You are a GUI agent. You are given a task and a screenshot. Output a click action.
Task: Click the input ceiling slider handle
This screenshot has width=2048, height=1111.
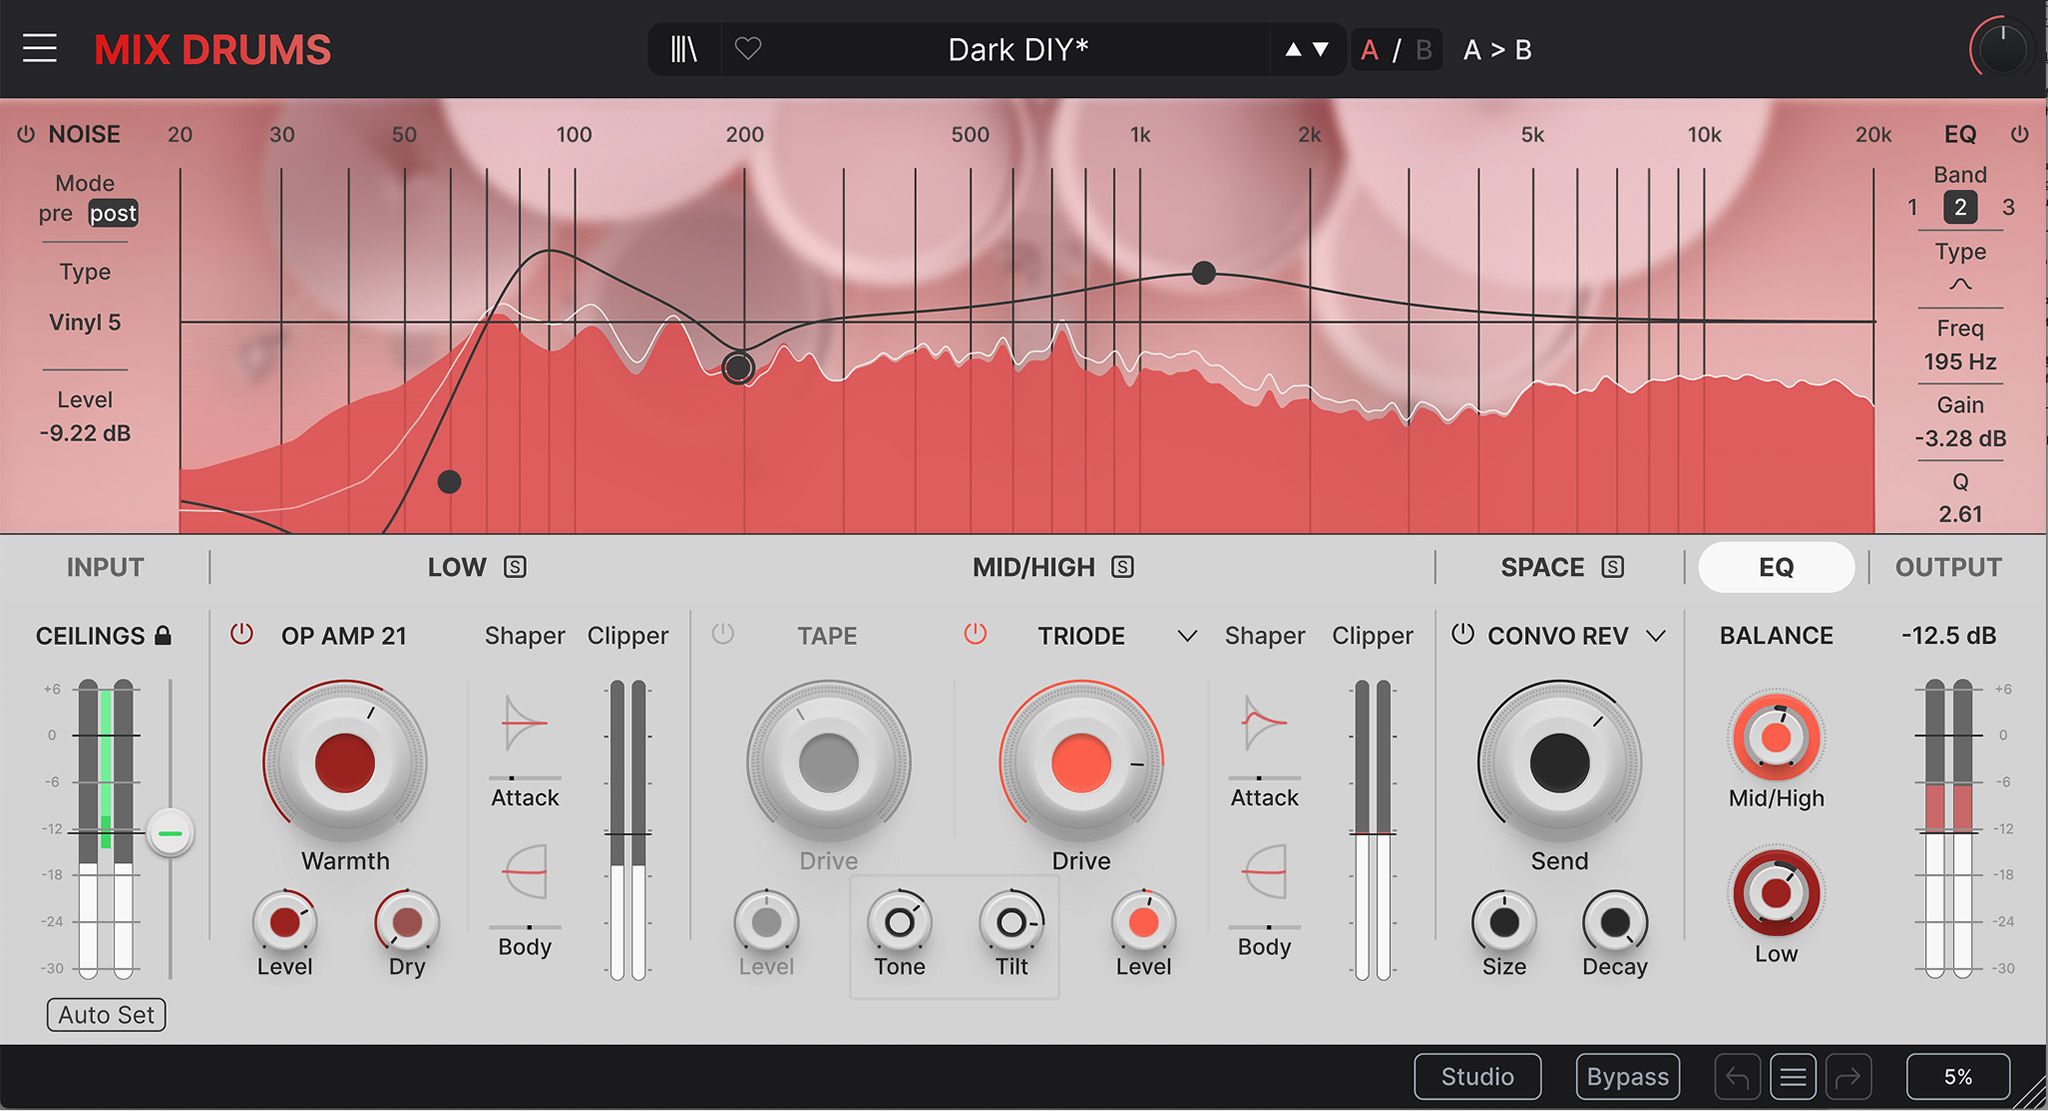coord(168,831)
